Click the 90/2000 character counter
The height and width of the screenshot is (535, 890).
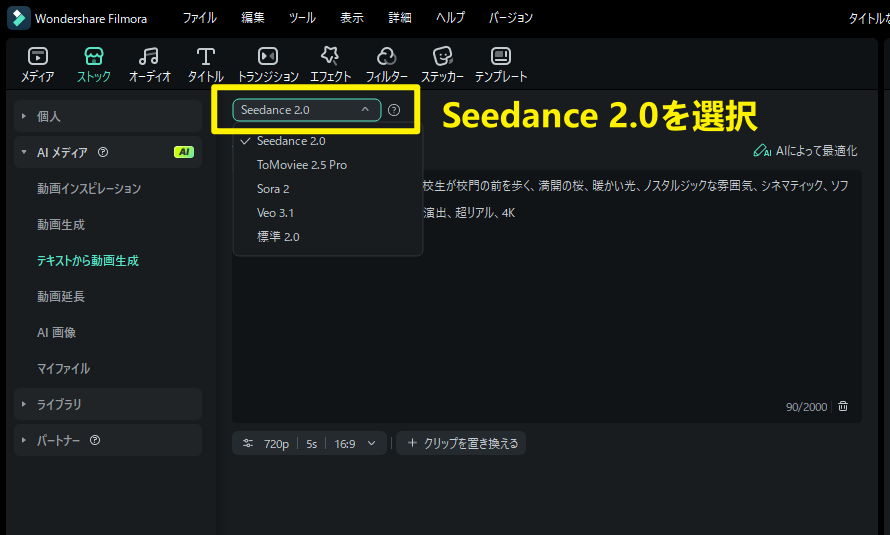806,407
